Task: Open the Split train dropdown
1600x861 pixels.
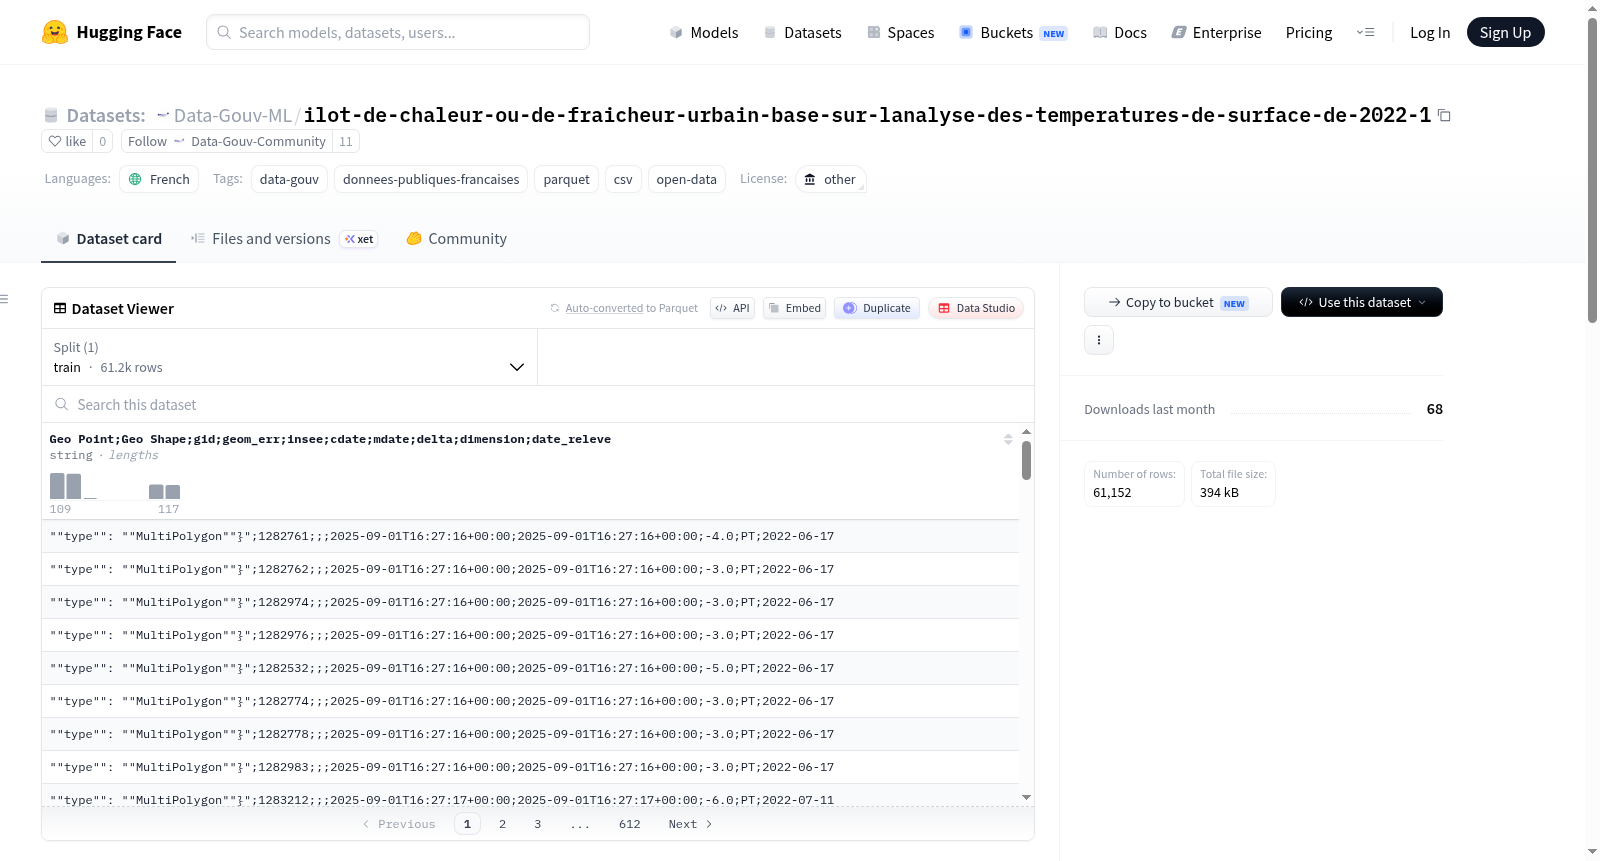Action: [x=290, y=357]
